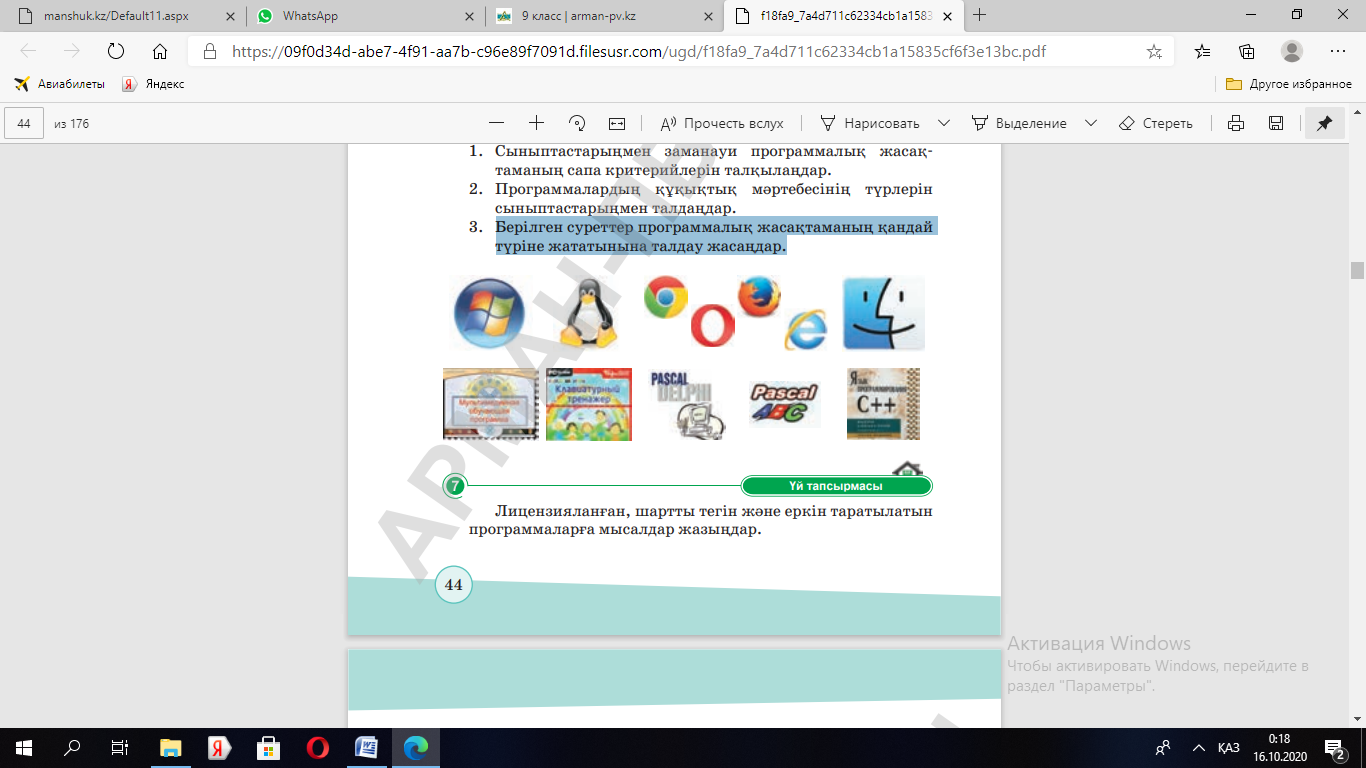Screen dimensions: 1366x768
Task: Launch Yandex Browser from the taskbar
Action: 220,747
